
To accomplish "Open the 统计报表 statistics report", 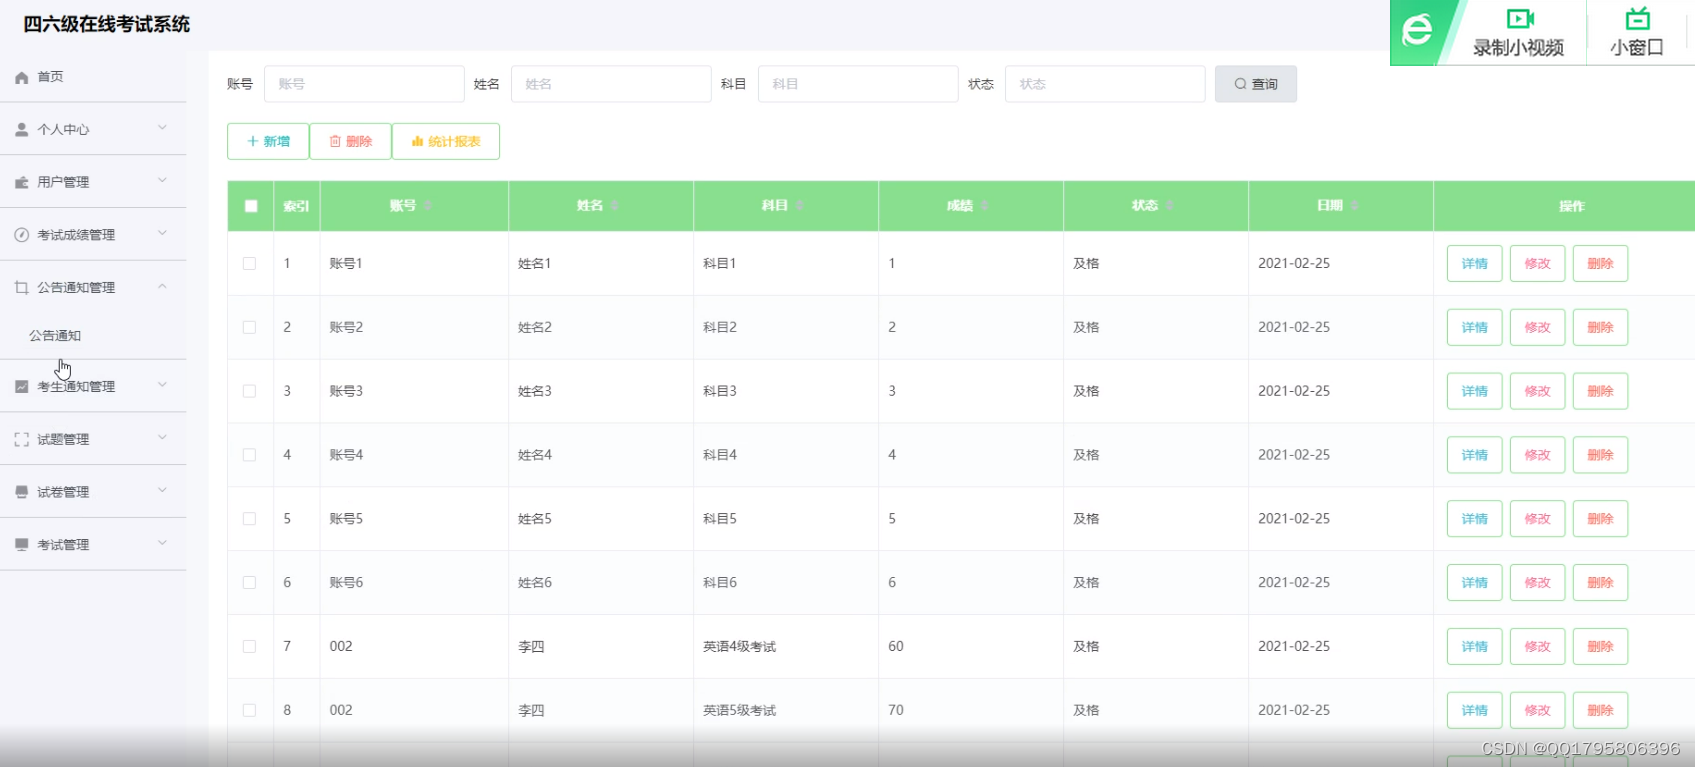I will pos(446,141).
